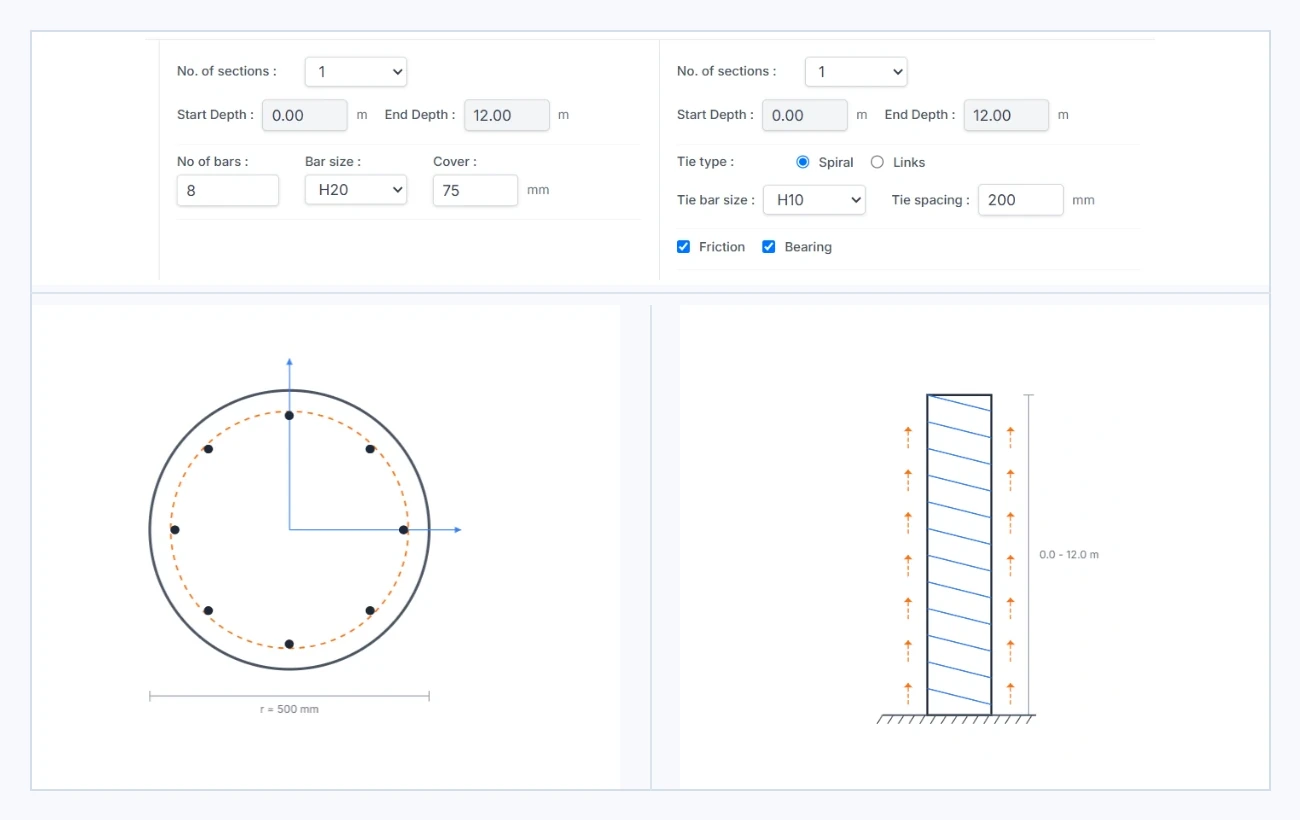
Task: Open the Tie bar size H10 dropdown
Action: [x=814, y=200]
